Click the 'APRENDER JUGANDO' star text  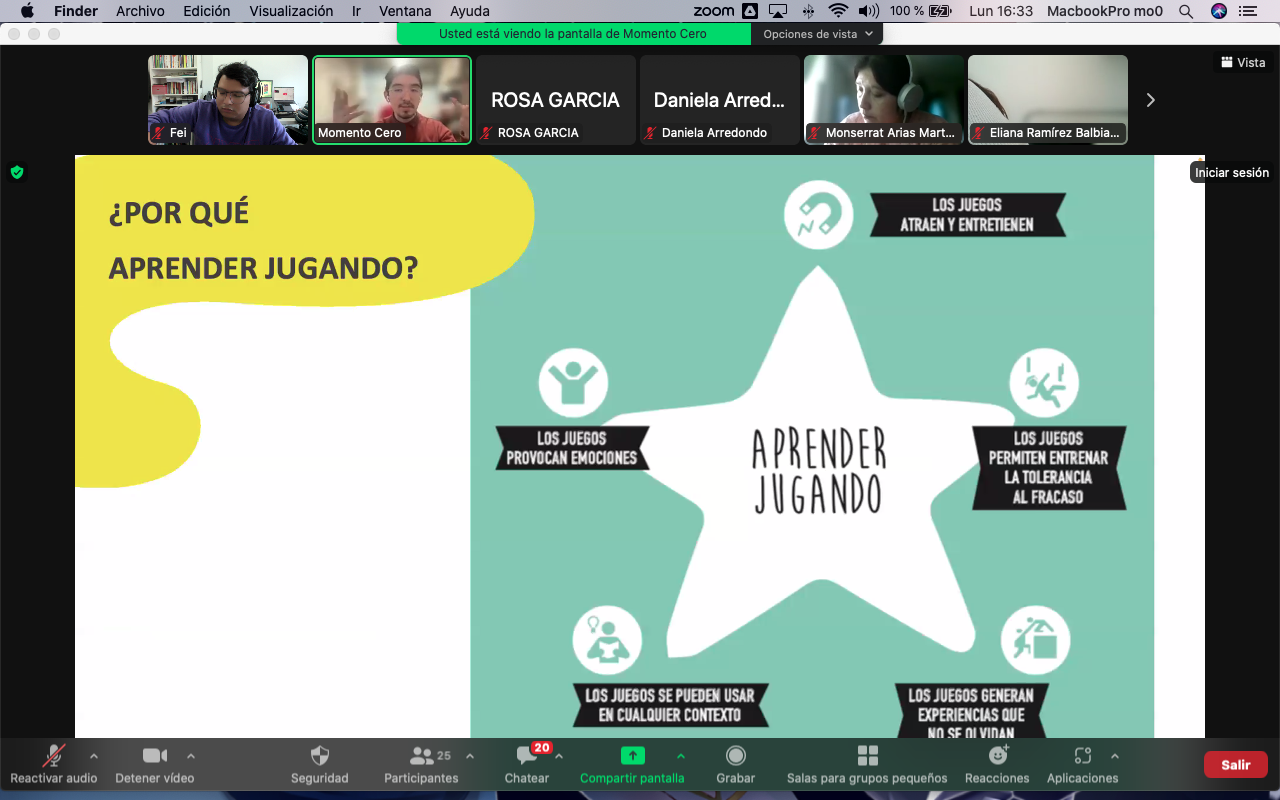tap(819, 470)
